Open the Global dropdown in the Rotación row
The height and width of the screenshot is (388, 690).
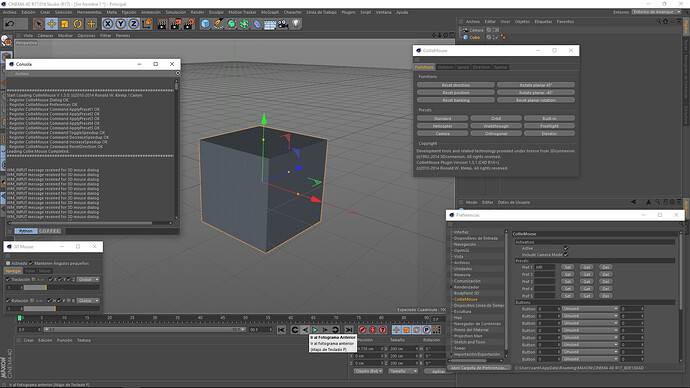coord(88,300)
